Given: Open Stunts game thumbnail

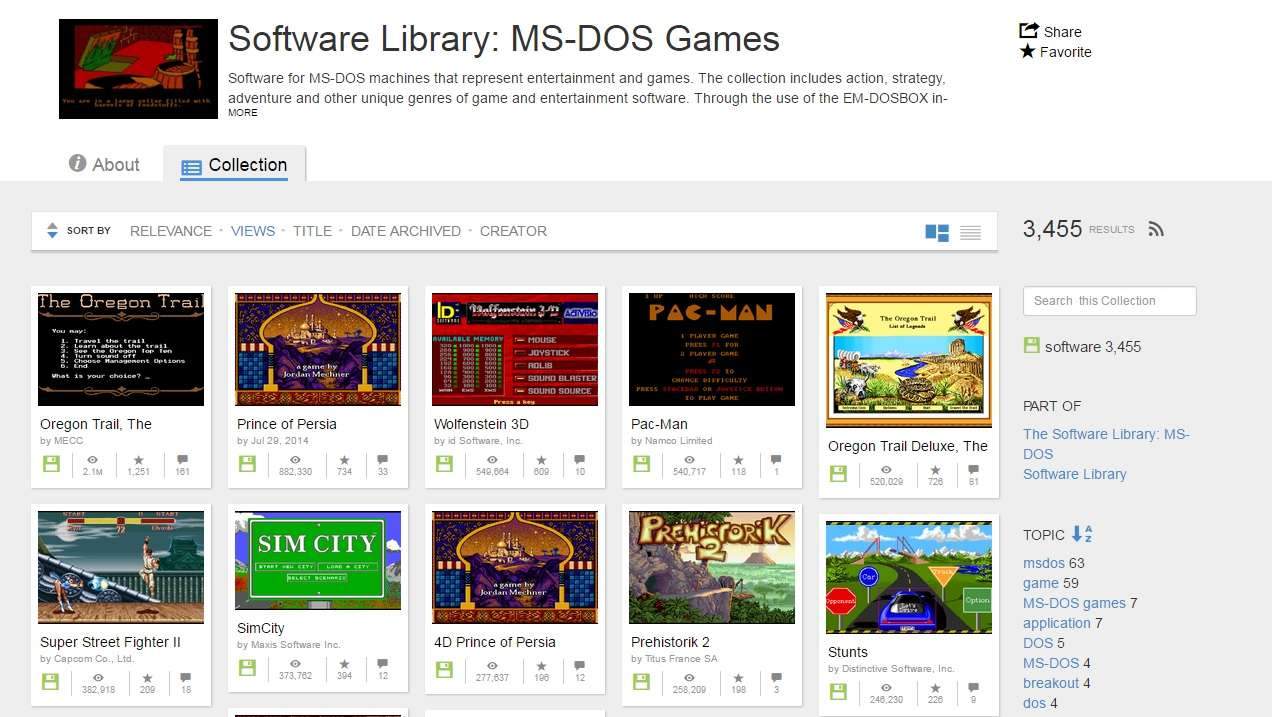Looking at the screenshot, I should coord(909,577).
